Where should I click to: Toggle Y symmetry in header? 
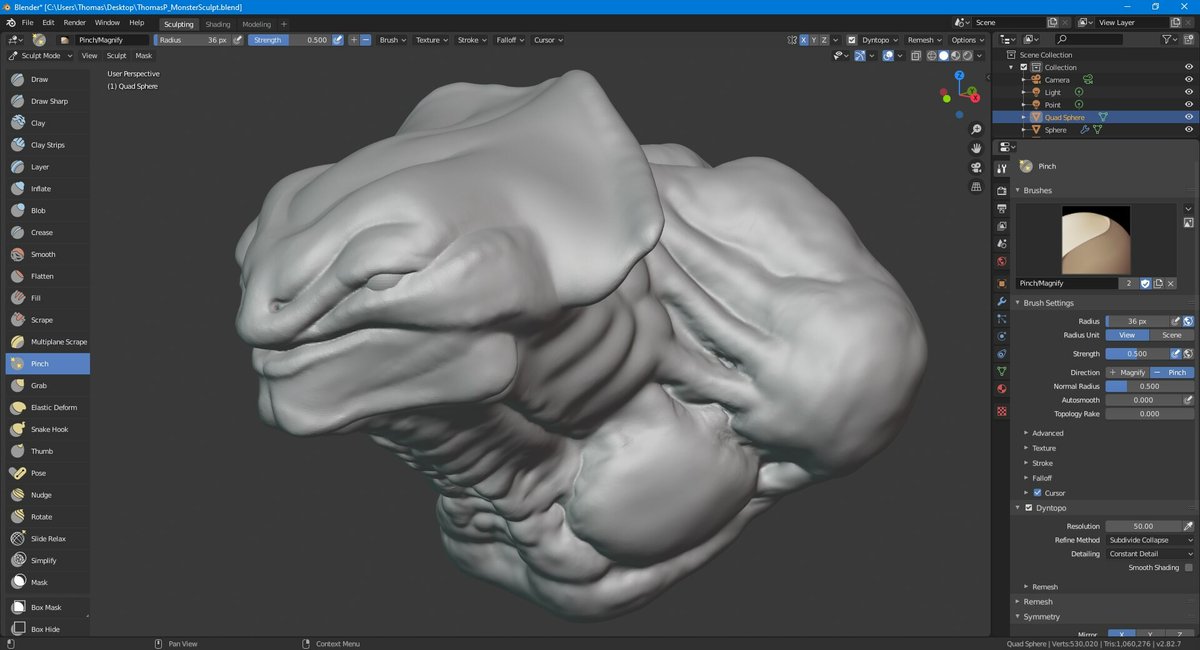click(x=815, y=40)
